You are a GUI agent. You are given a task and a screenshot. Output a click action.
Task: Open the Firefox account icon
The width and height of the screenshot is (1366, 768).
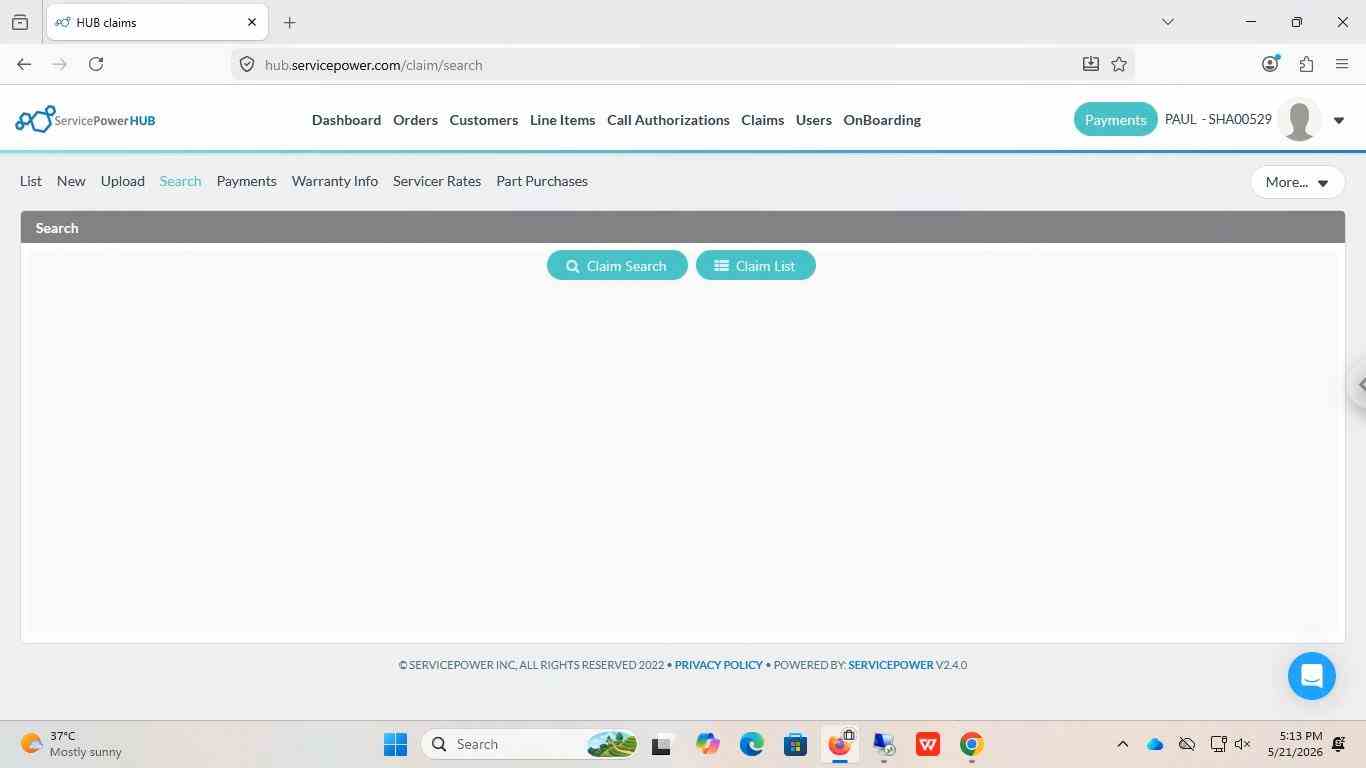tap(1270, 64)
